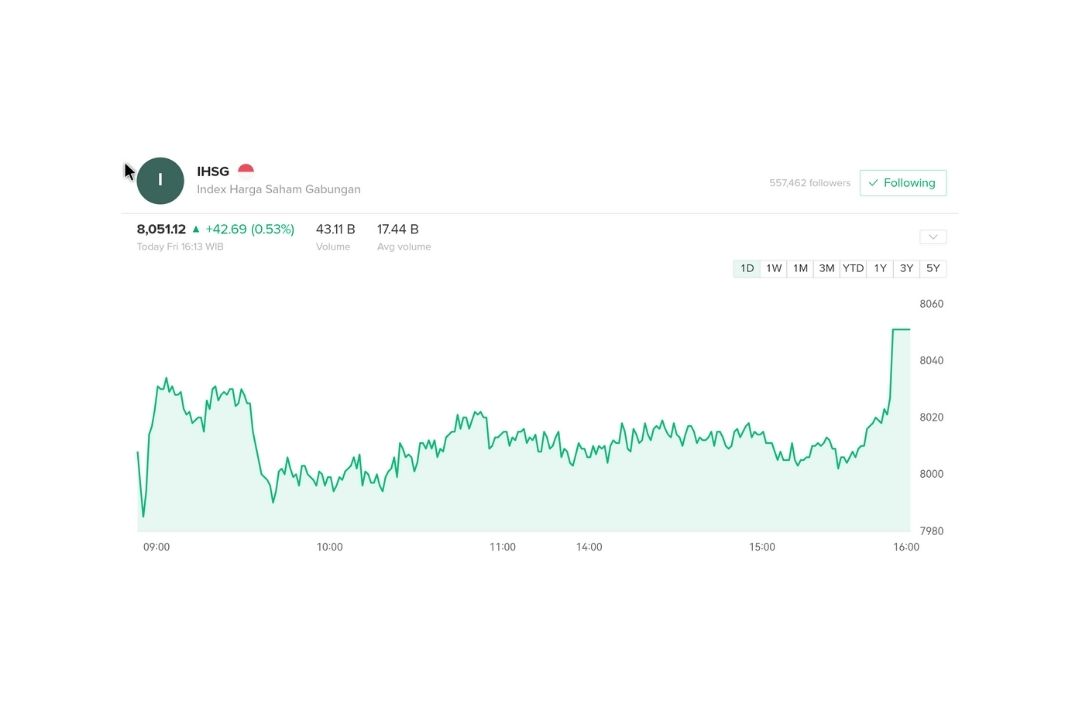1080x720 pixels.
Task: Click the chart's opening dip low after 09:00
Action: [143, 515]
